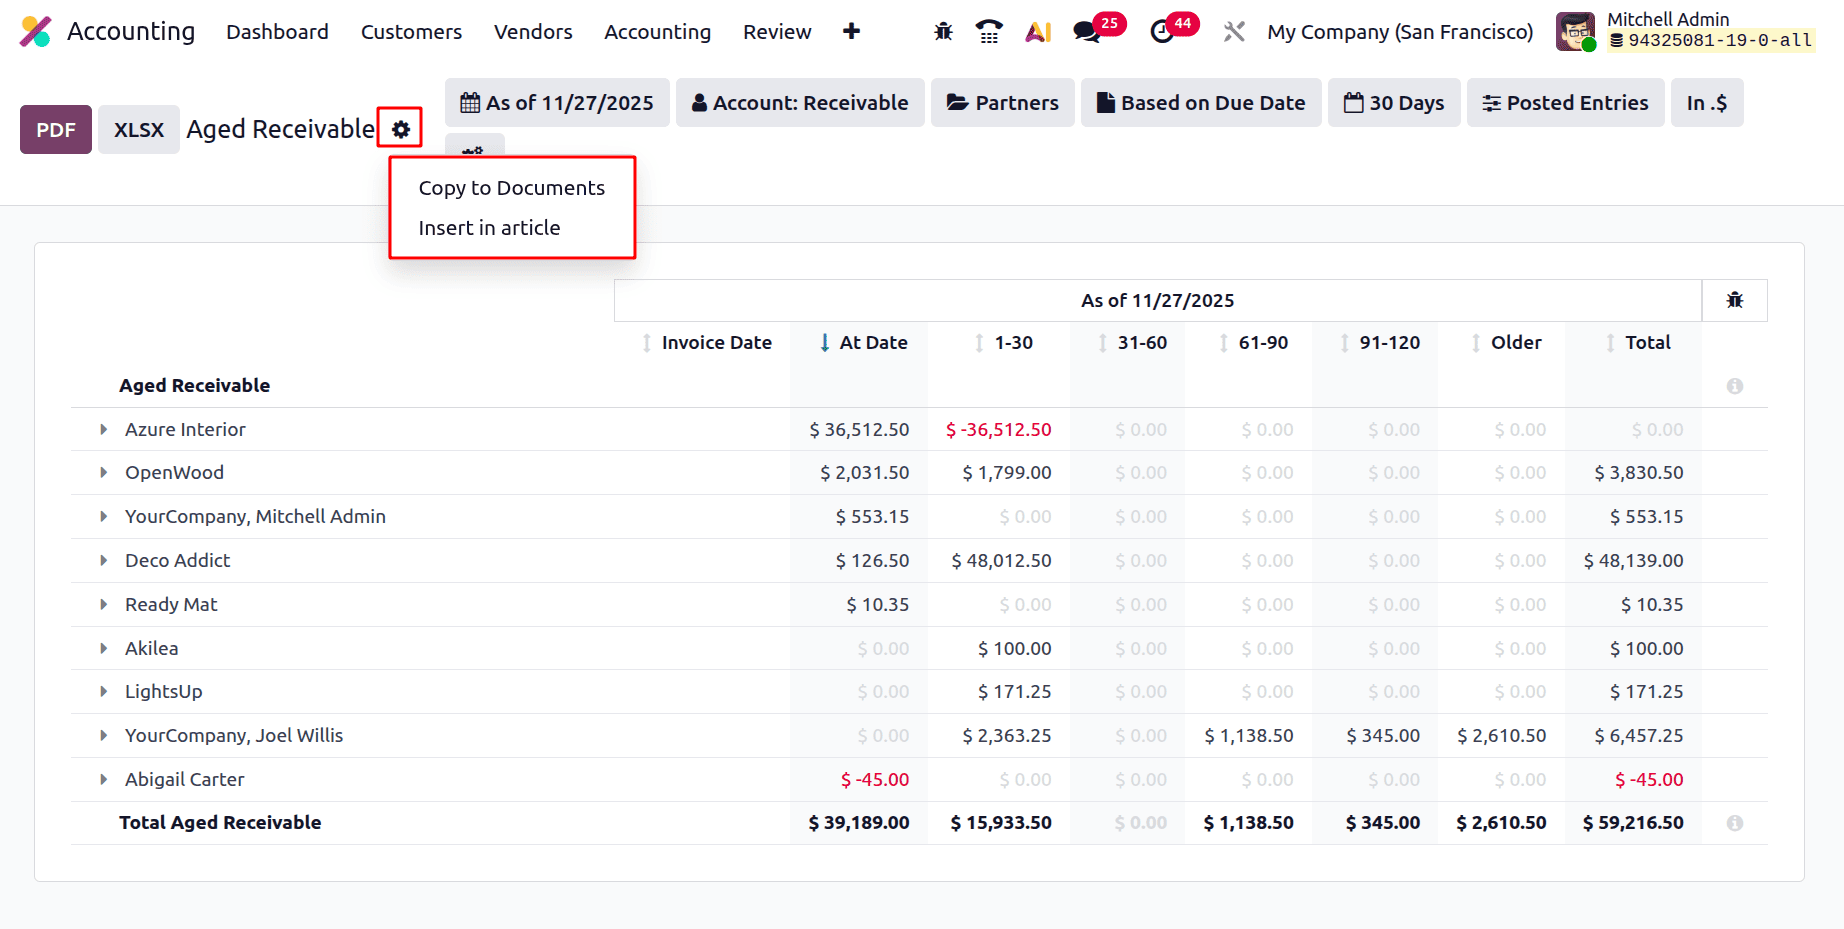Open the Posted Entries options dropdown
Screen dimensions: 1844x929
(1566, 103)
